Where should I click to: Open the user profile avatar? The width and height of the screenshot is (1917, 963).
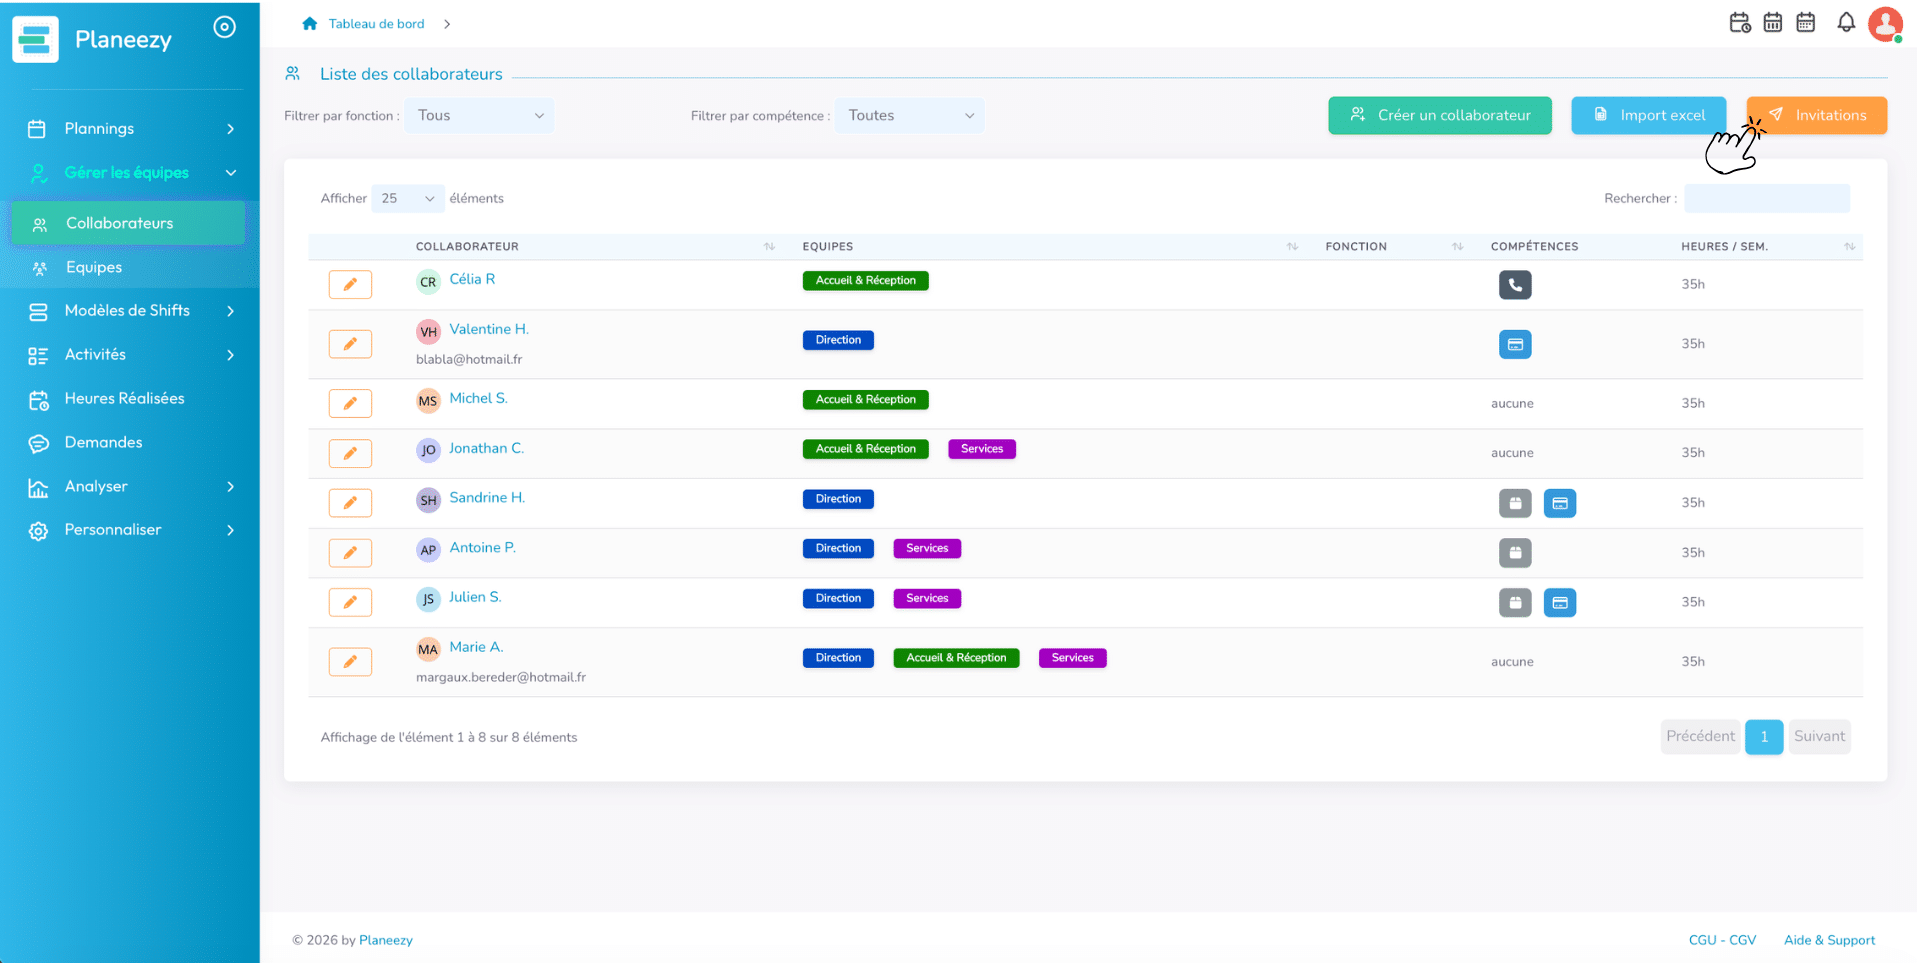pyautogui.click(x=1885, y=24)
